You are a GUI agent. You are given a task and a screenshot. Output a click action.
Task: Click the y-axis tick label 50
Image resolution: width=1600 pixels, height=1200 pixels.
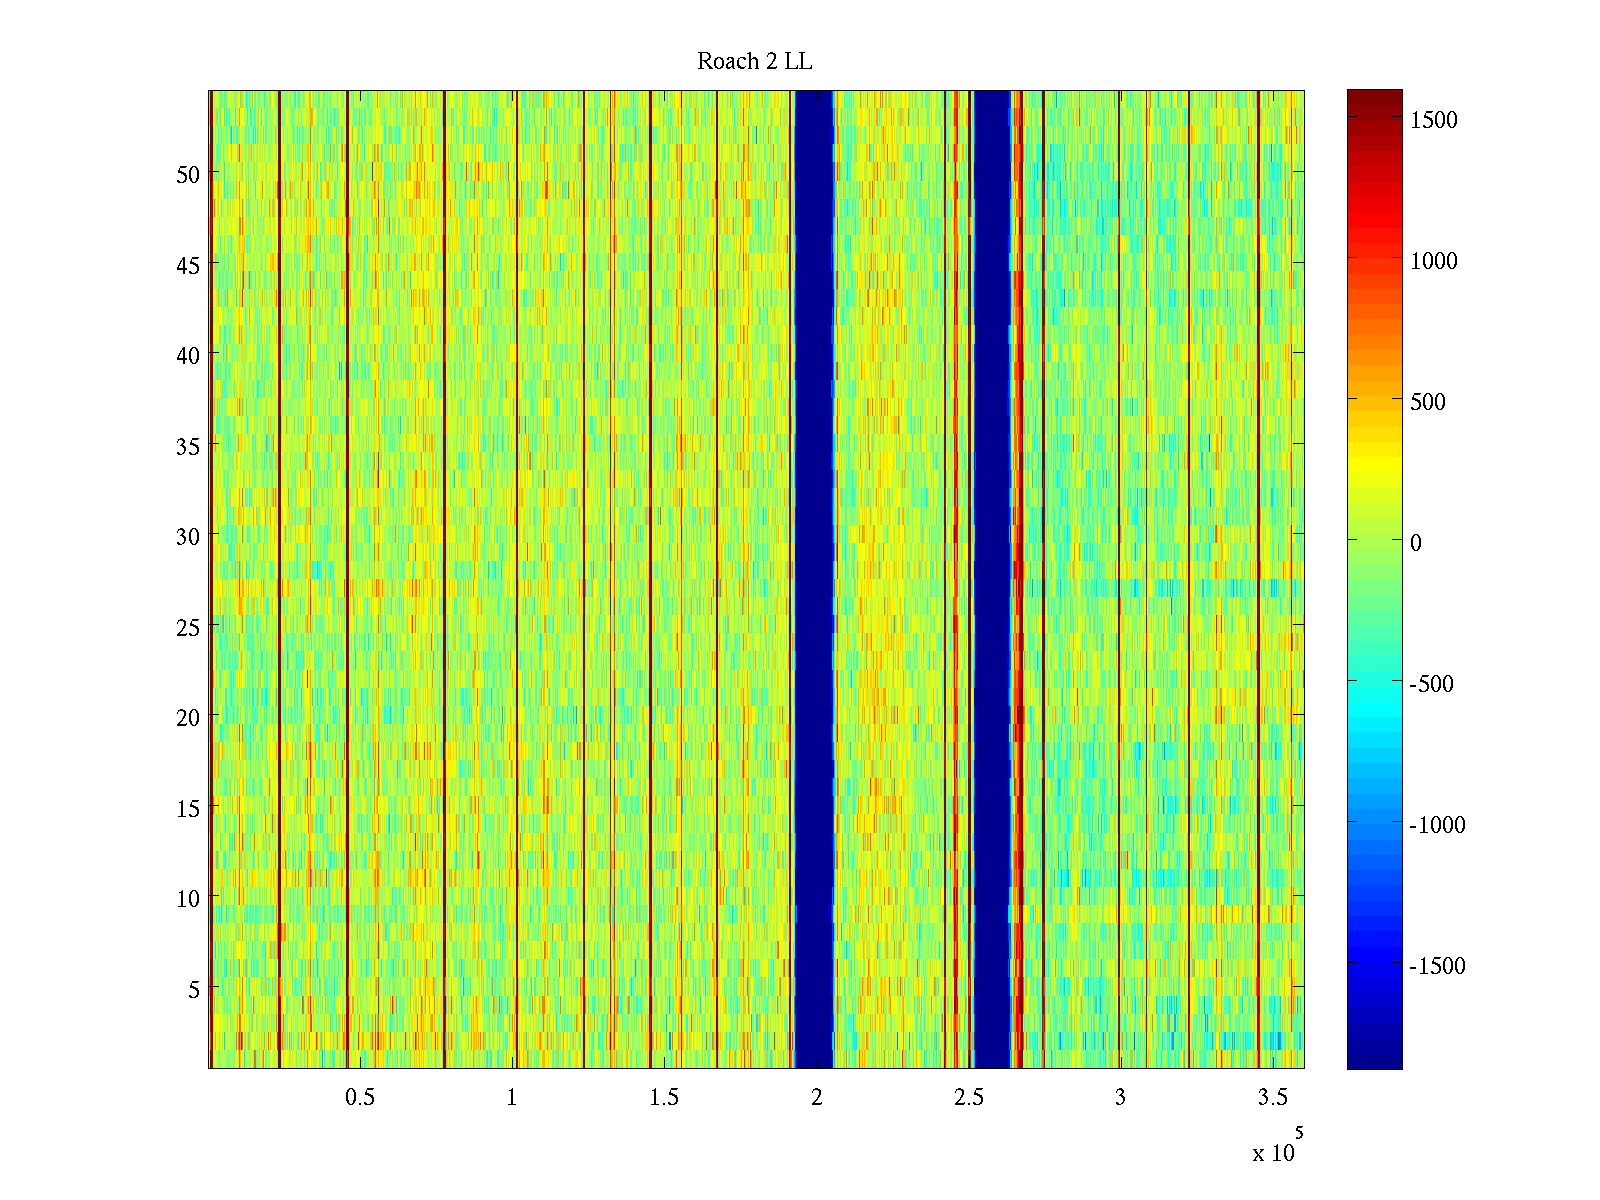point(188,174)
